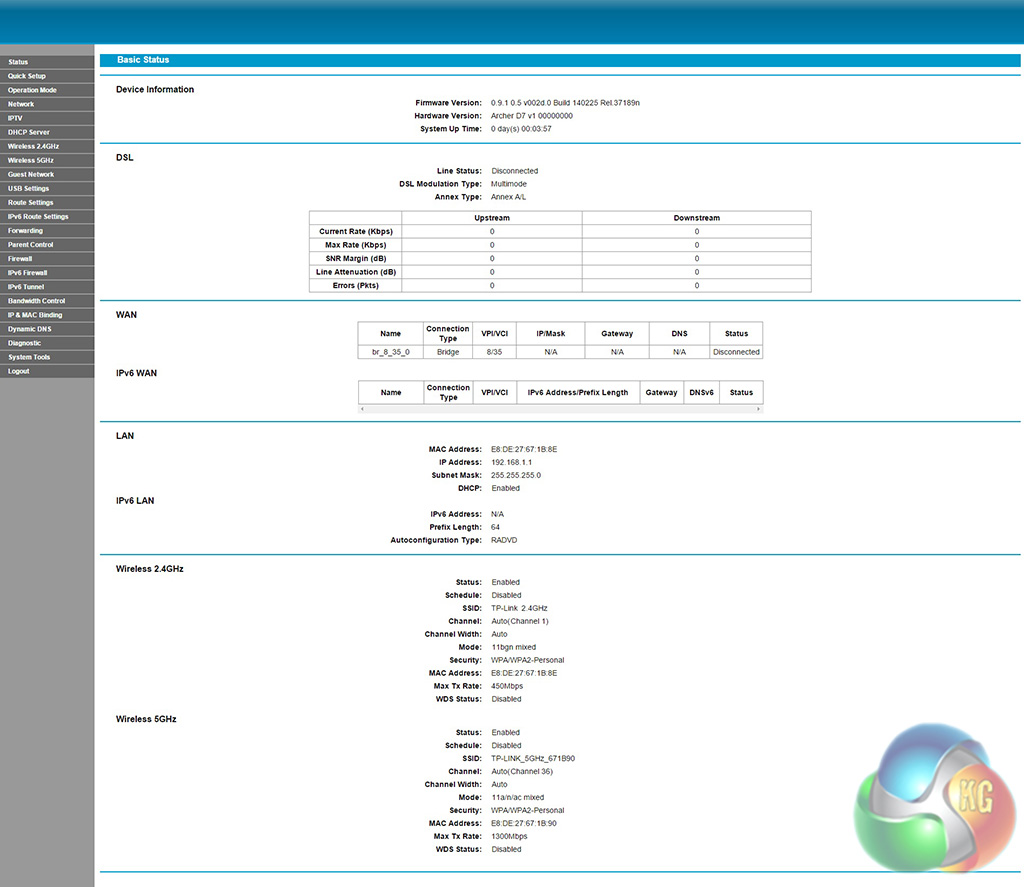Select IPTV in the sidebar
Screen dimensions: 1024x887
click(15, 118)
